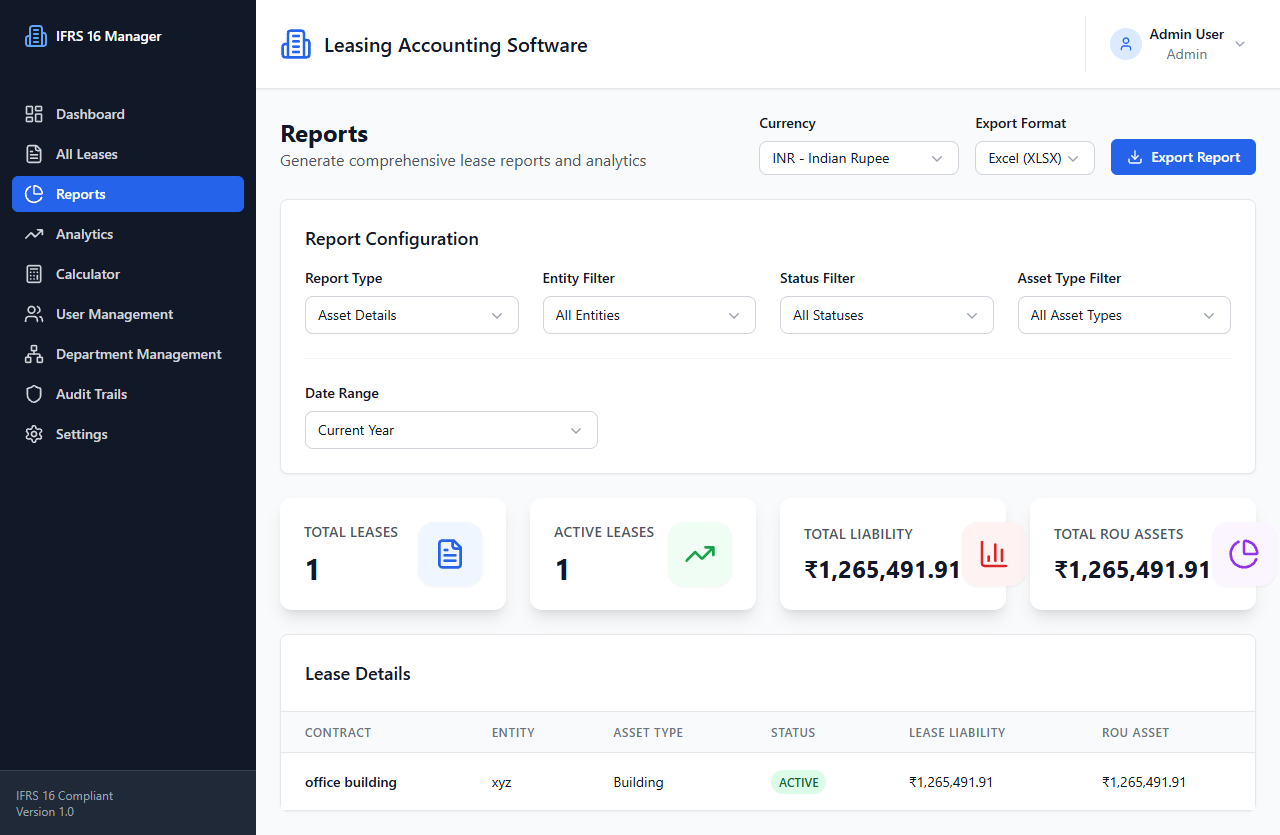Click the Total ROU Assets purple pie icon
This screenshot has width=1280, height=835.
coord(1243,554)
